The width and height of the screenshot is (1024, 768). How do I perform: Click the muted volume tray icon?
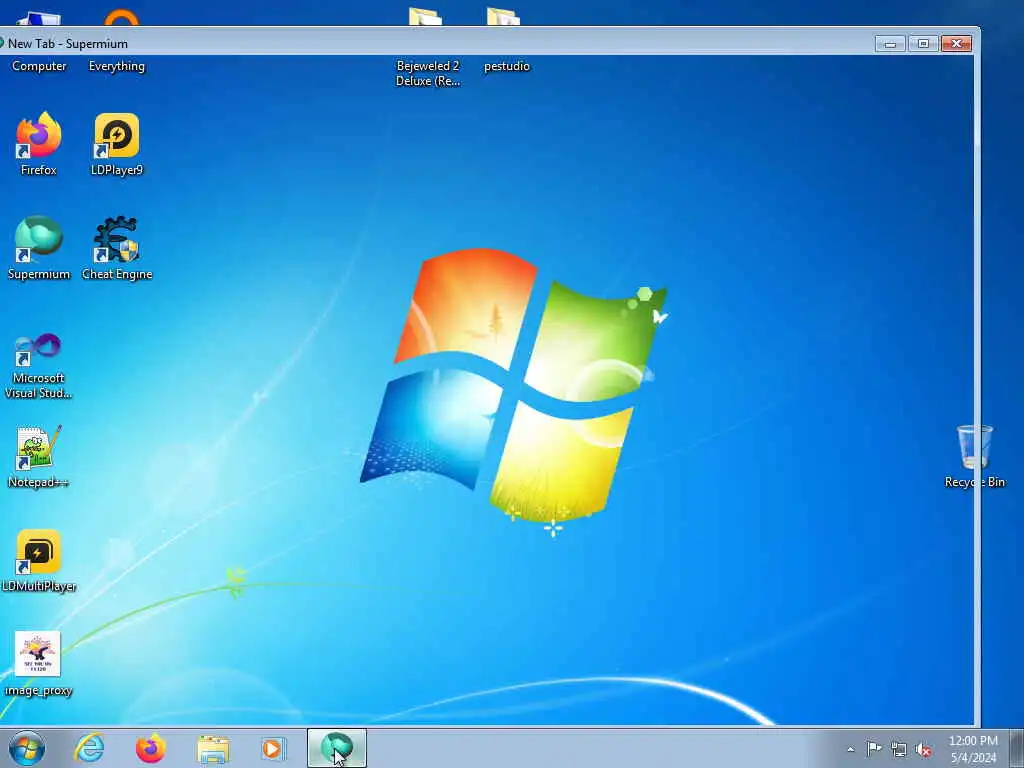point(923,749)
